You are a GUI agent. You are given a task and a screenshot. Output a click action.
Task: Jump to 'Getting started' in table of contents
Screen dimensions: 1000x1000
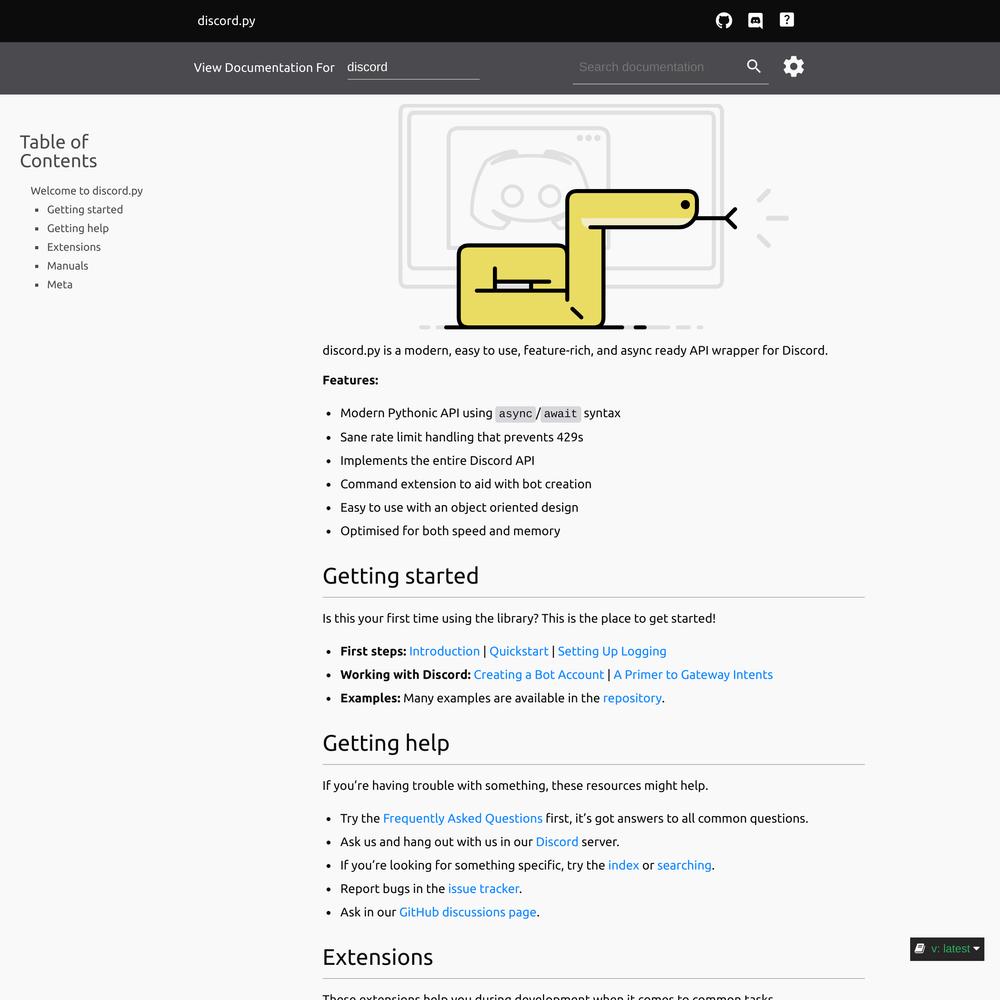[x=85, y=209]
